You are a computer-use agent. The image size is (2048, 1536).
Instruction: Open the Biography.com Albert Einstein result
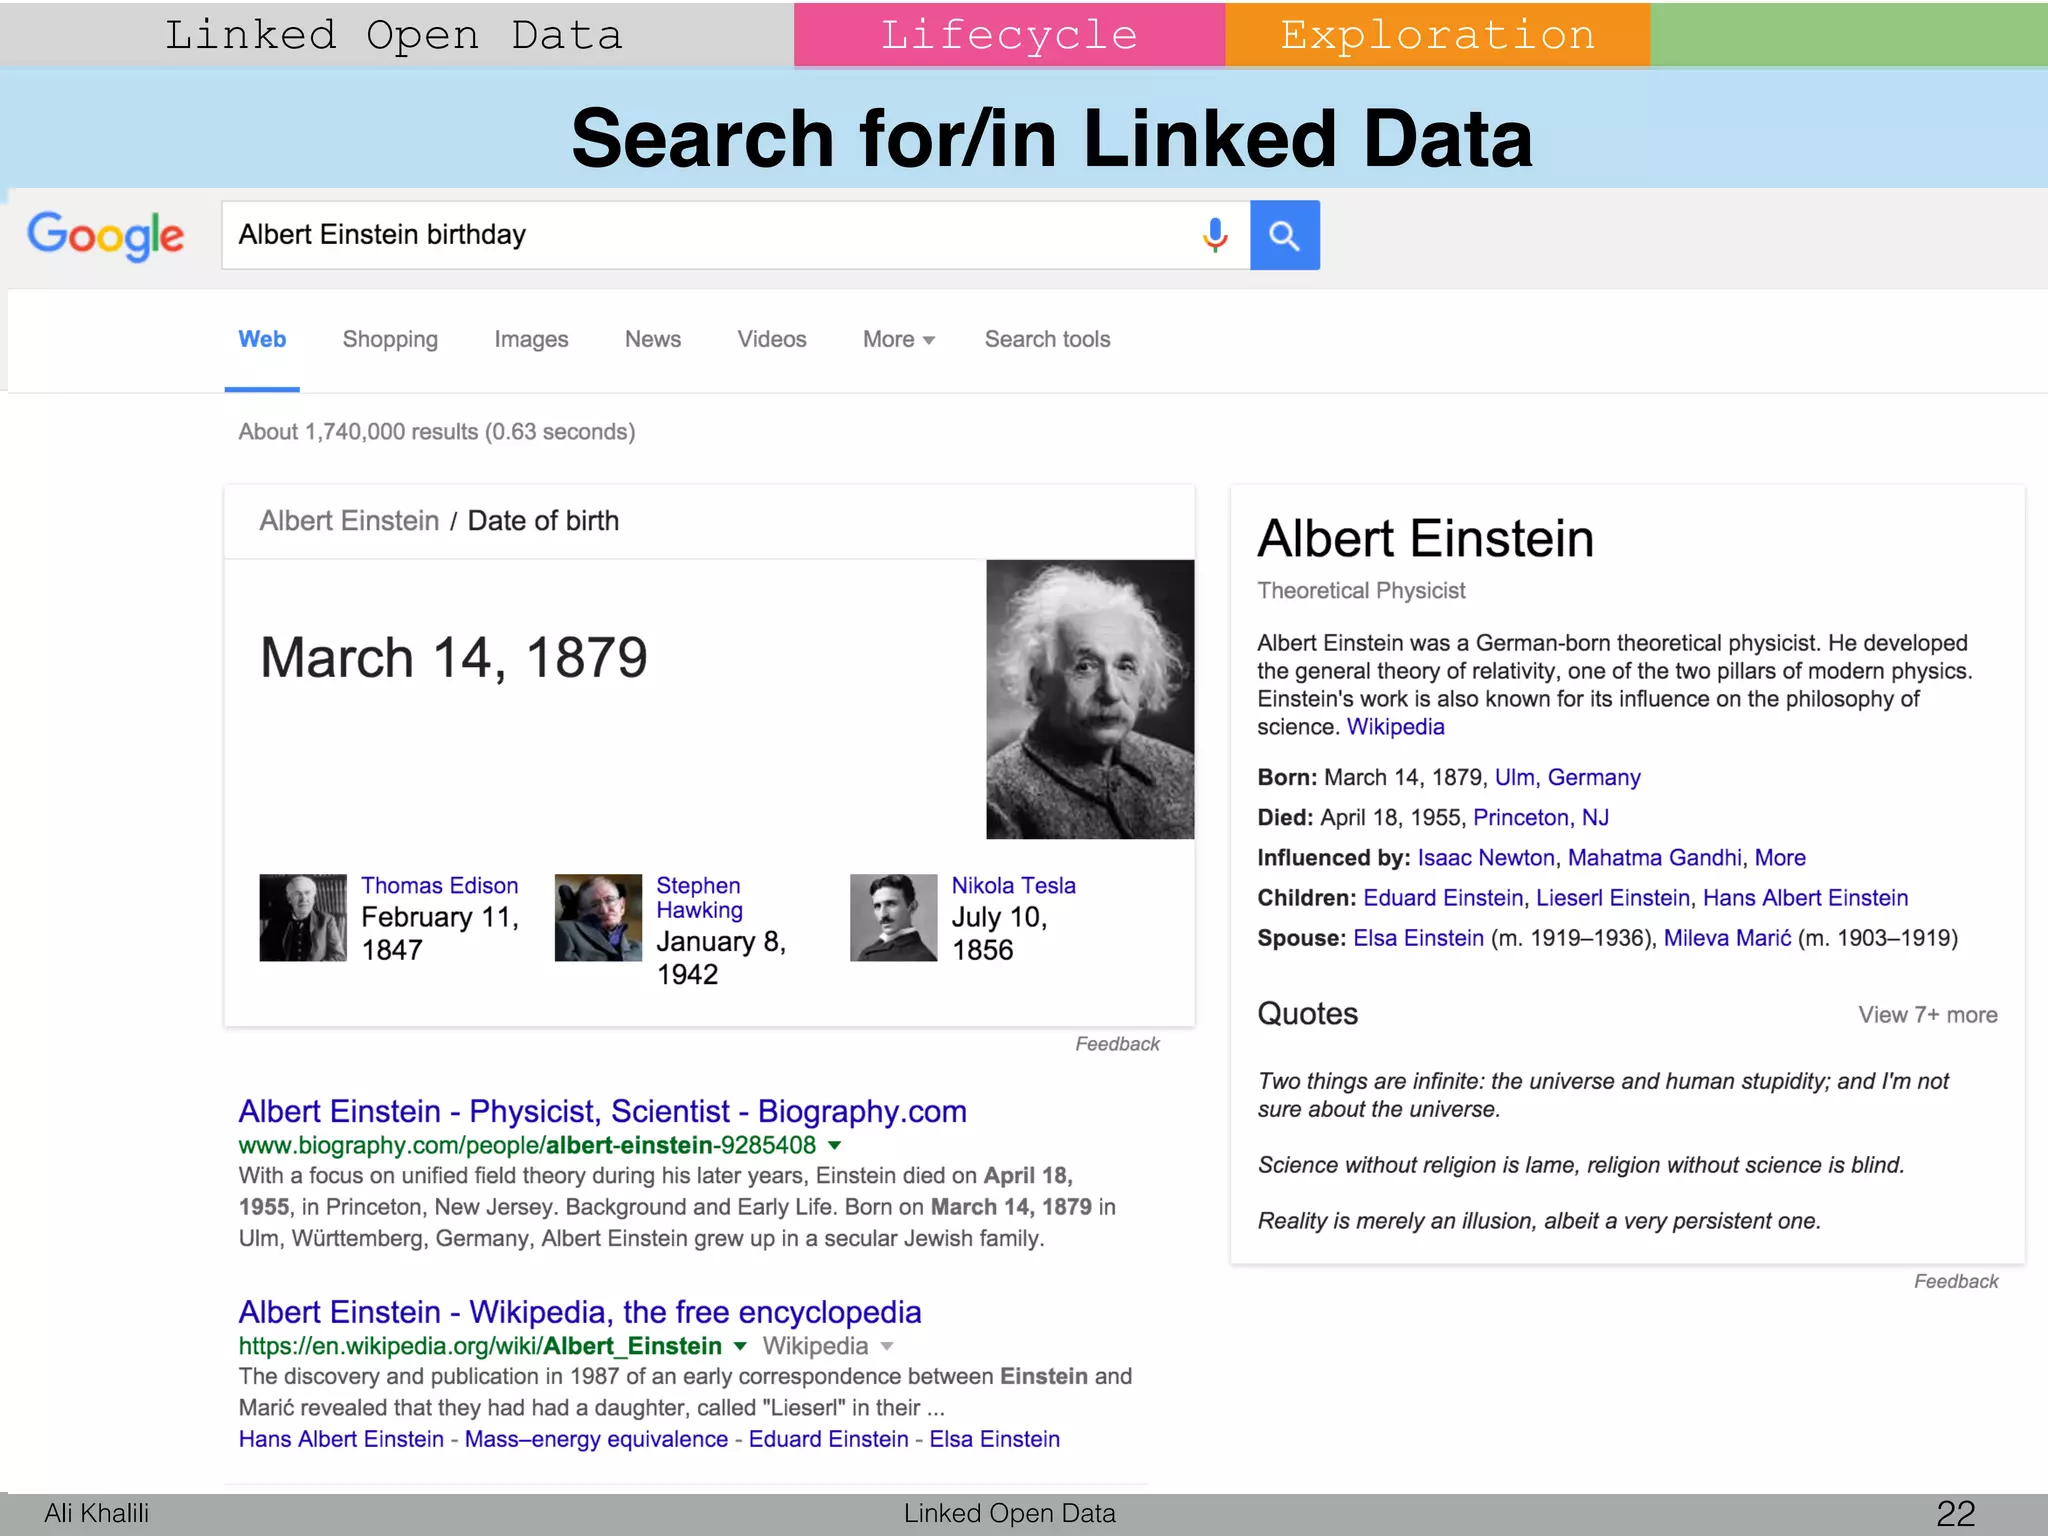click(x=602, y=1111)
